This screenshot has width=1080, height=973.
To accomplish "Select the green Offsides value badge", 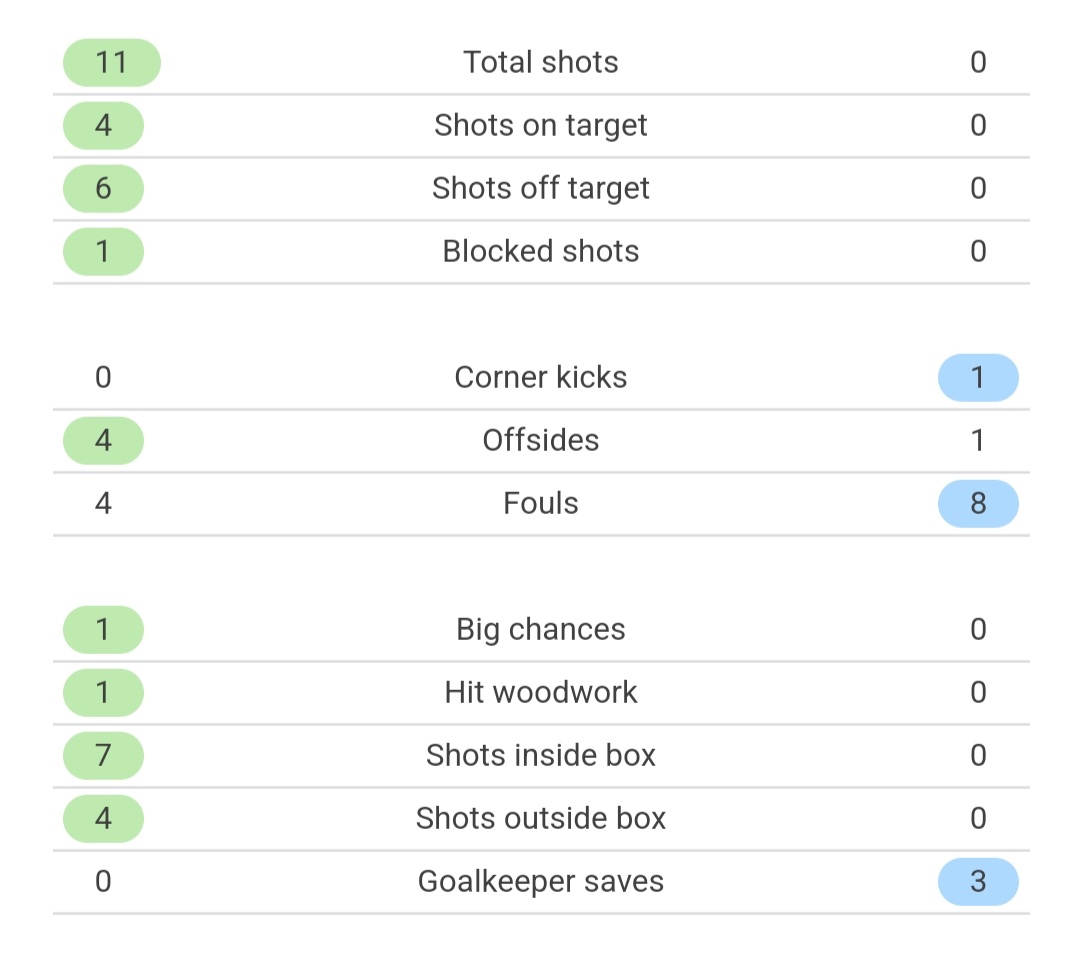I will [x=103, y=441].
